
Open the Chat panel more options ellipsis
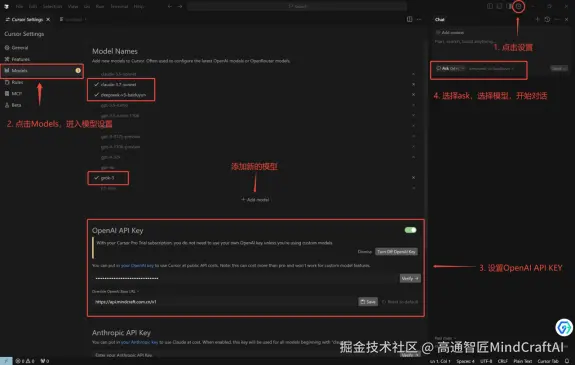557,19
